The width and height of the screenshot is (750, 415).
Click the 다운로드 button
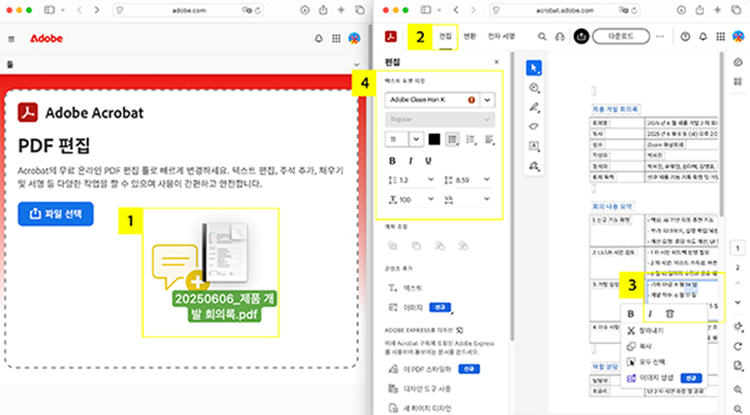(621, 36)
